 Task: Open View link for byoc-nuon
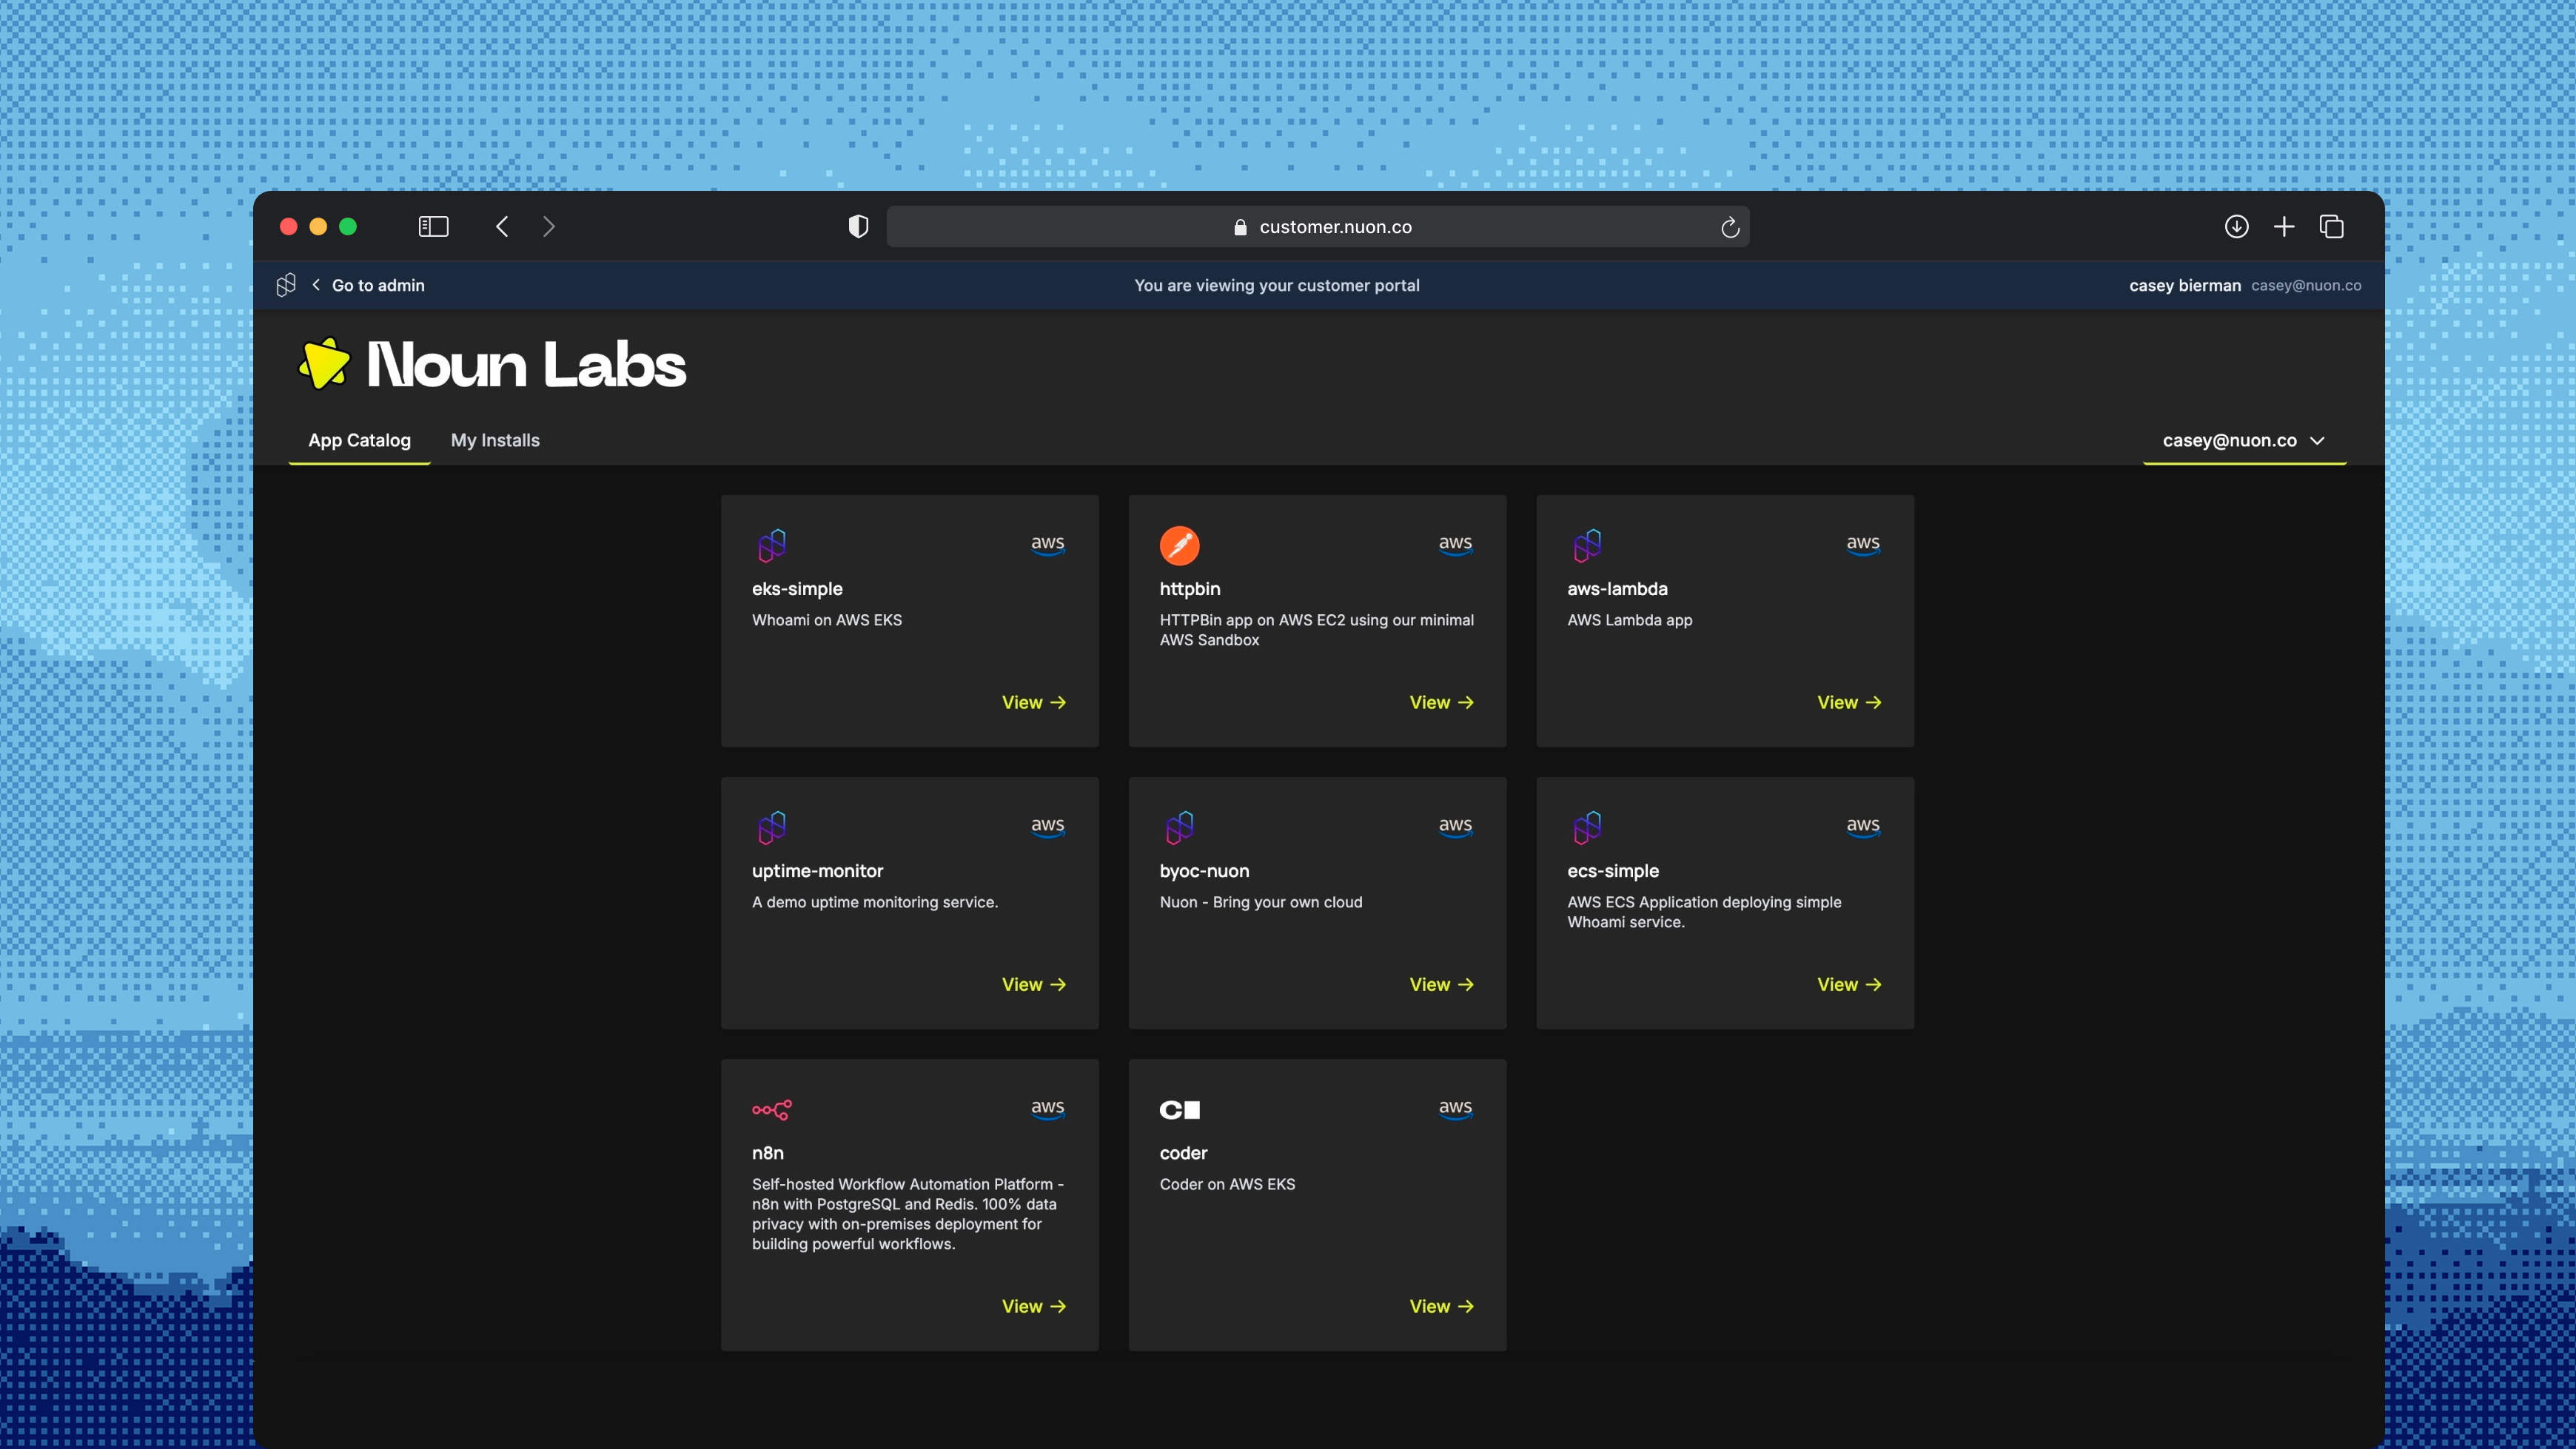(1441, 984)
